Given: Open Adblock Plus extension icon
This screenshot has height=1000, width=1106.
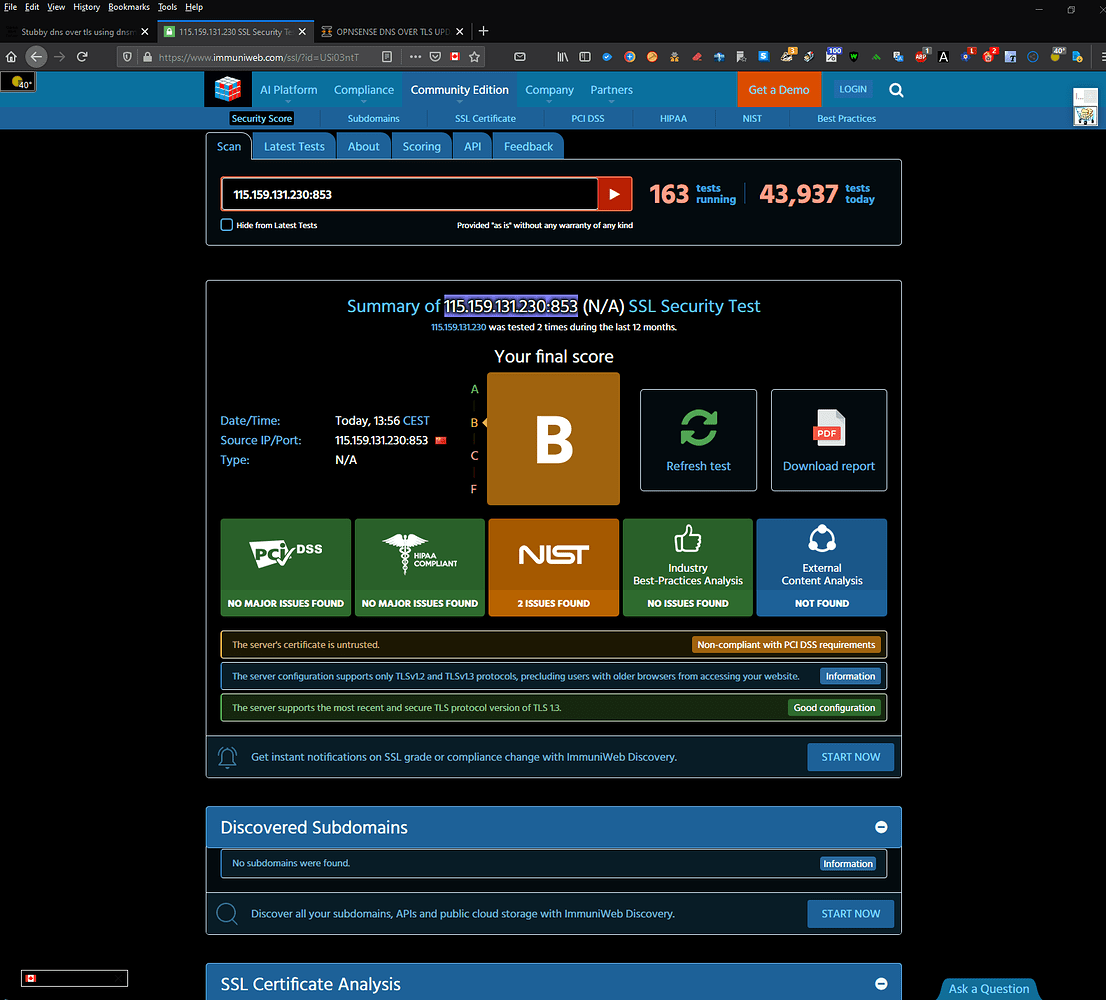Looking at the screenshot, I should pyautogui.click(x=921, y=57).
